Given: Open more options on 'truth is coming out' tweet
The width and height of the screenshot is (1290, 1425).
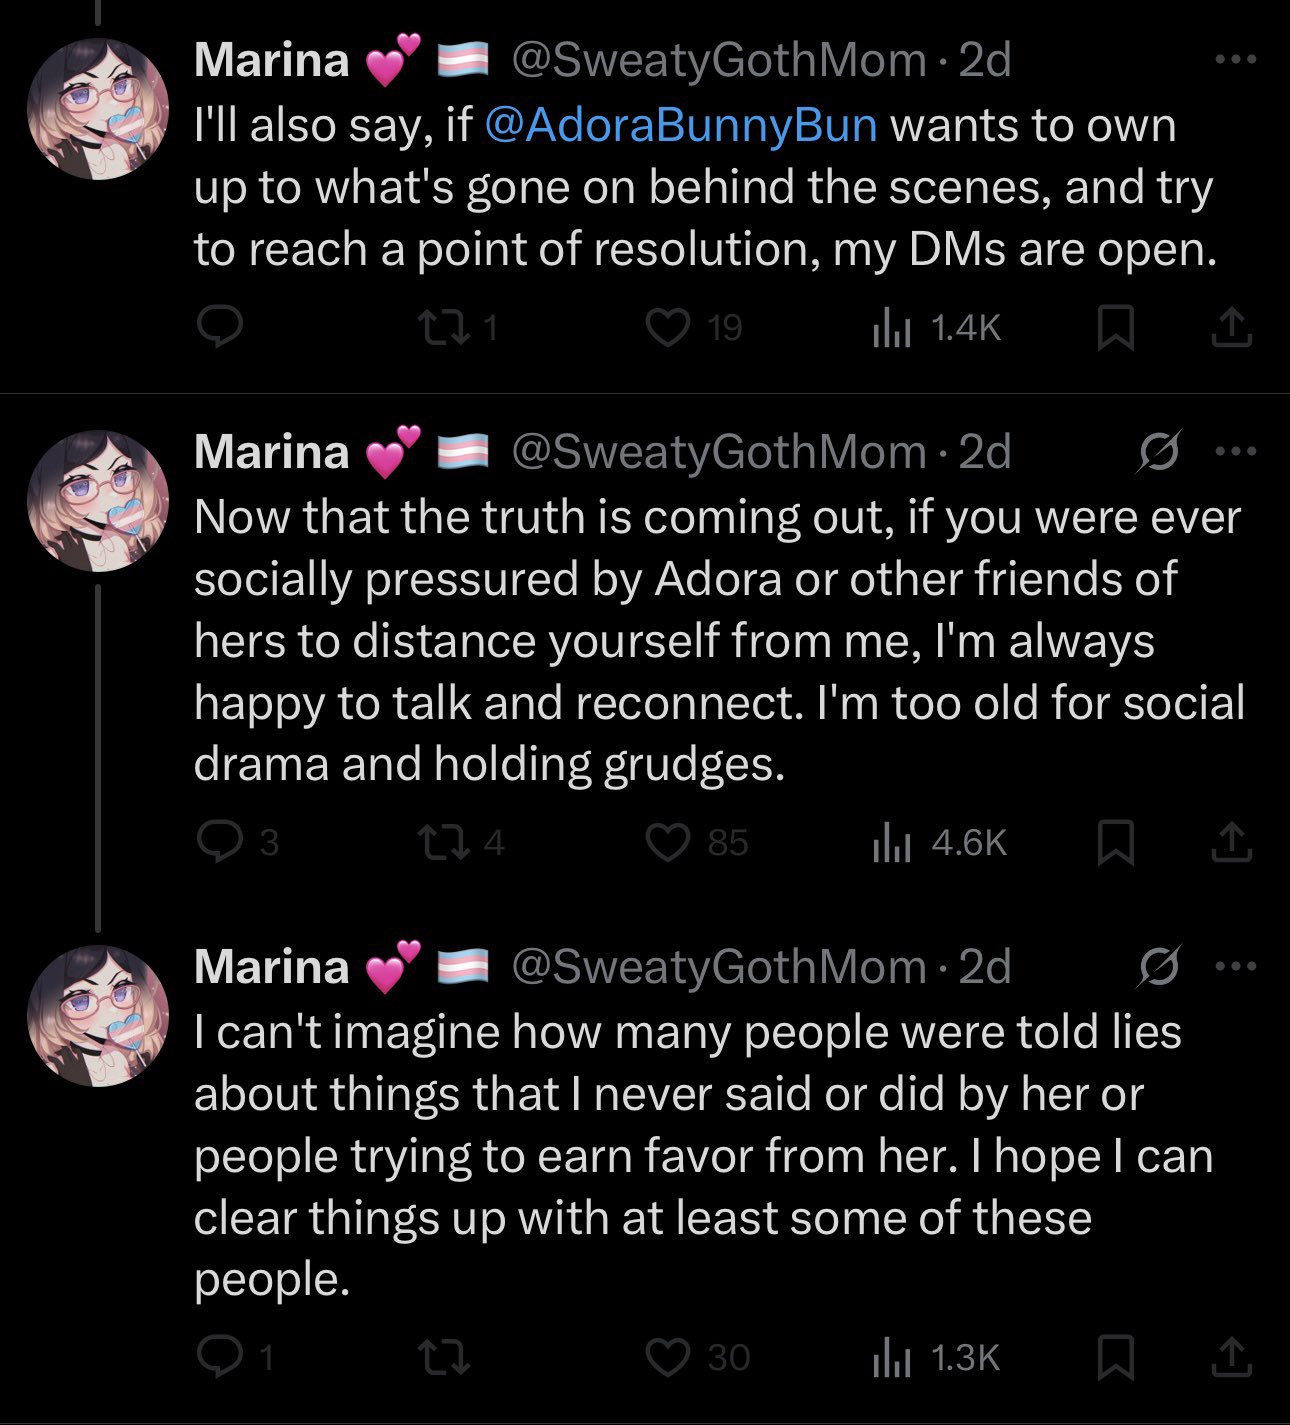Looking at the screenshot, I should click(1235, 452).
